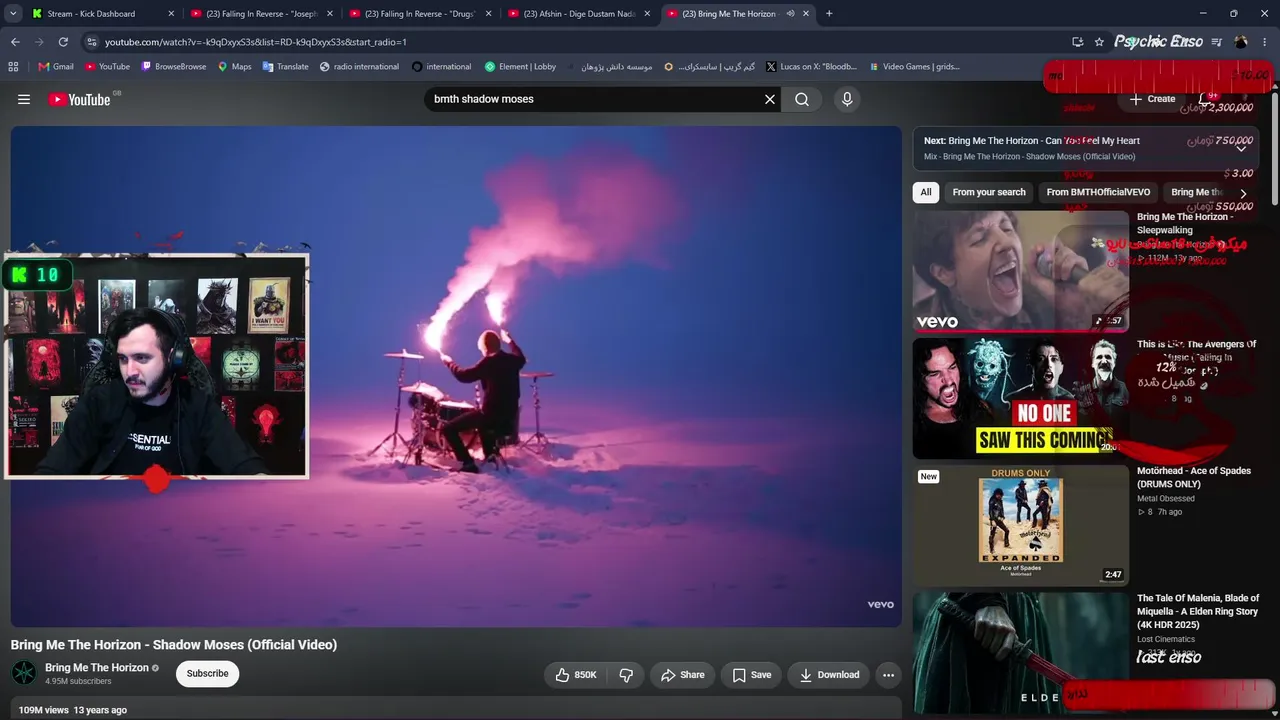Subscribe to Bring Me The Horizon

point(208,674)
